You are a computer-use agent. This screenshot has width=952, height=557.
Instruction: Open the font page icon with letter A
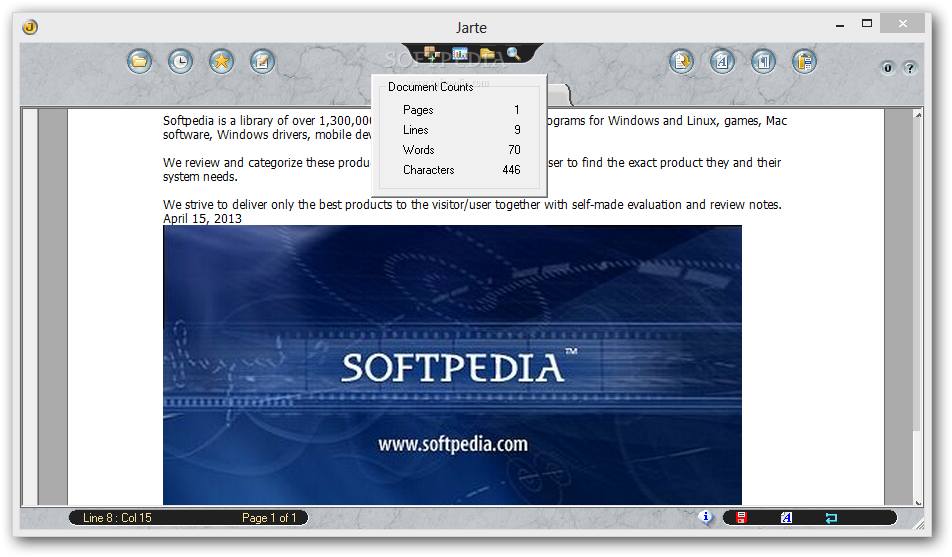tap(722, 61)
